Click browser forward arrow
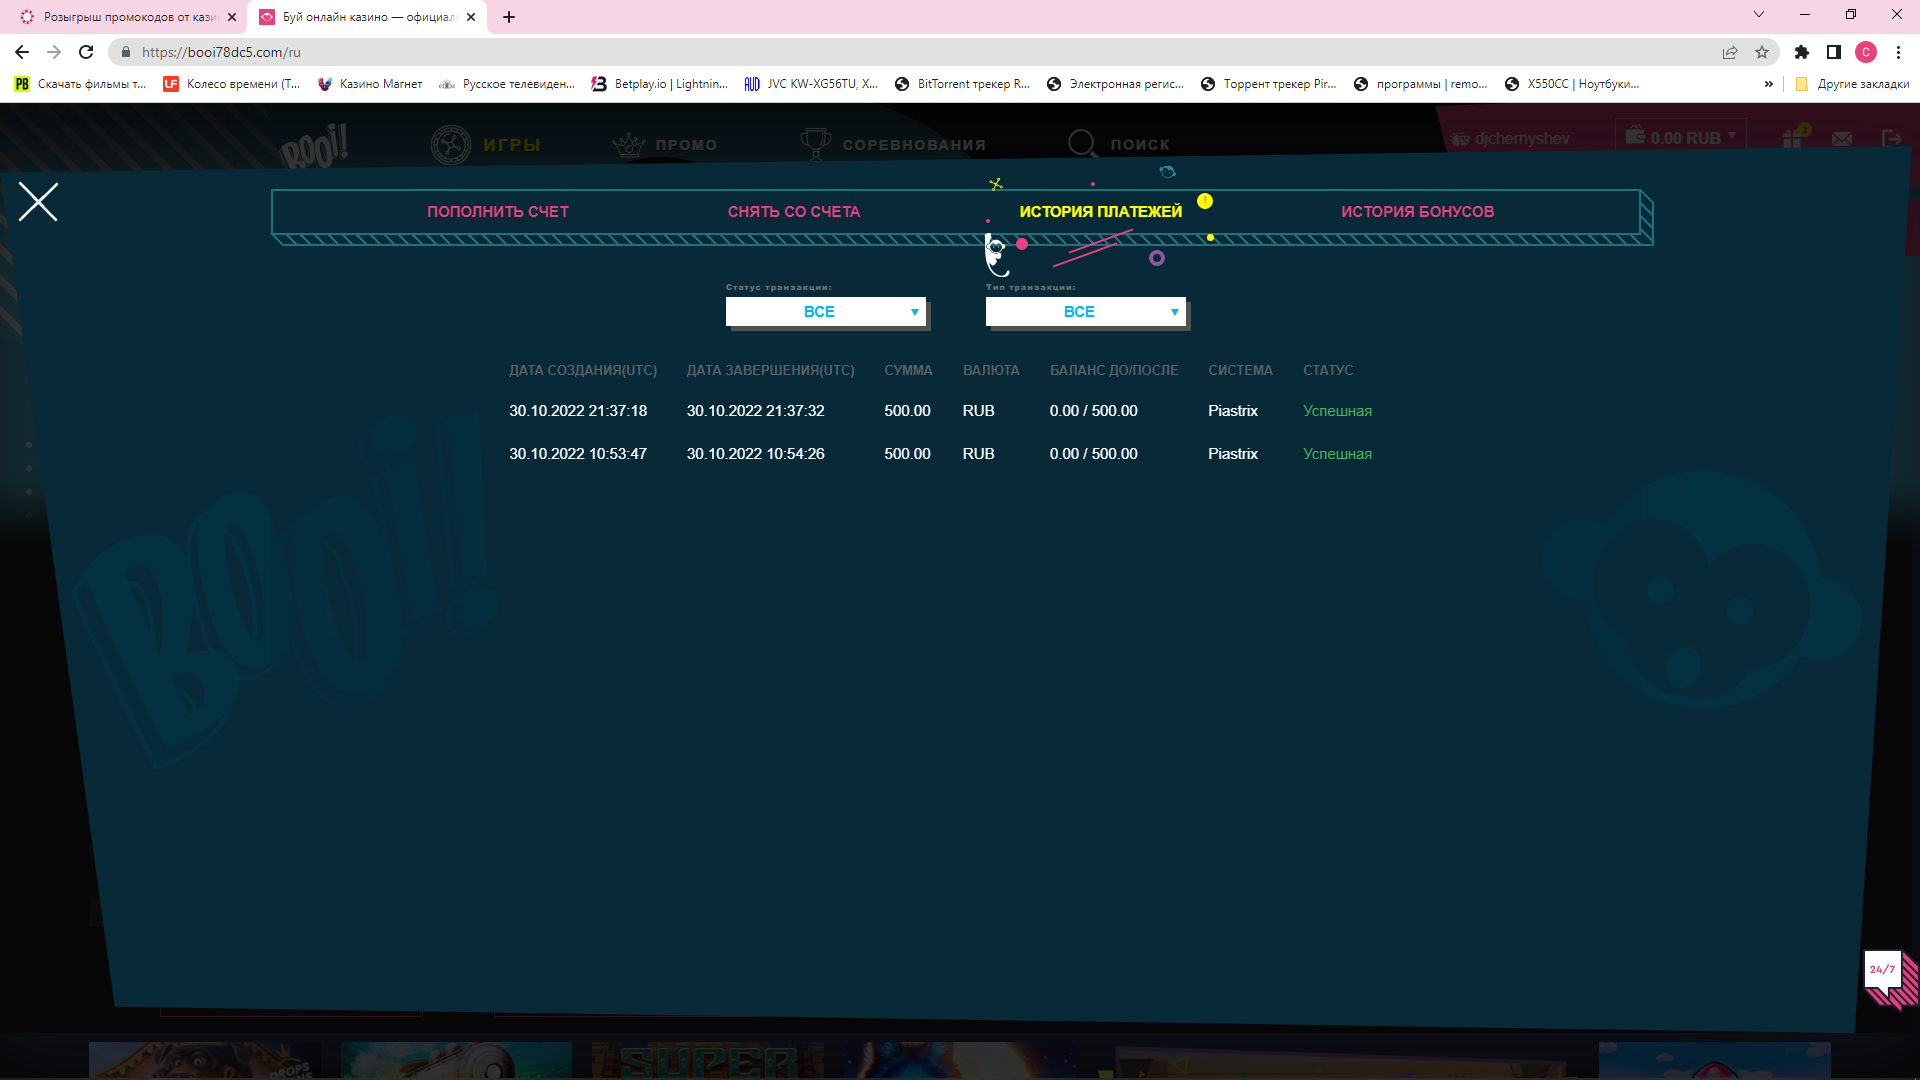 (54, 52)
